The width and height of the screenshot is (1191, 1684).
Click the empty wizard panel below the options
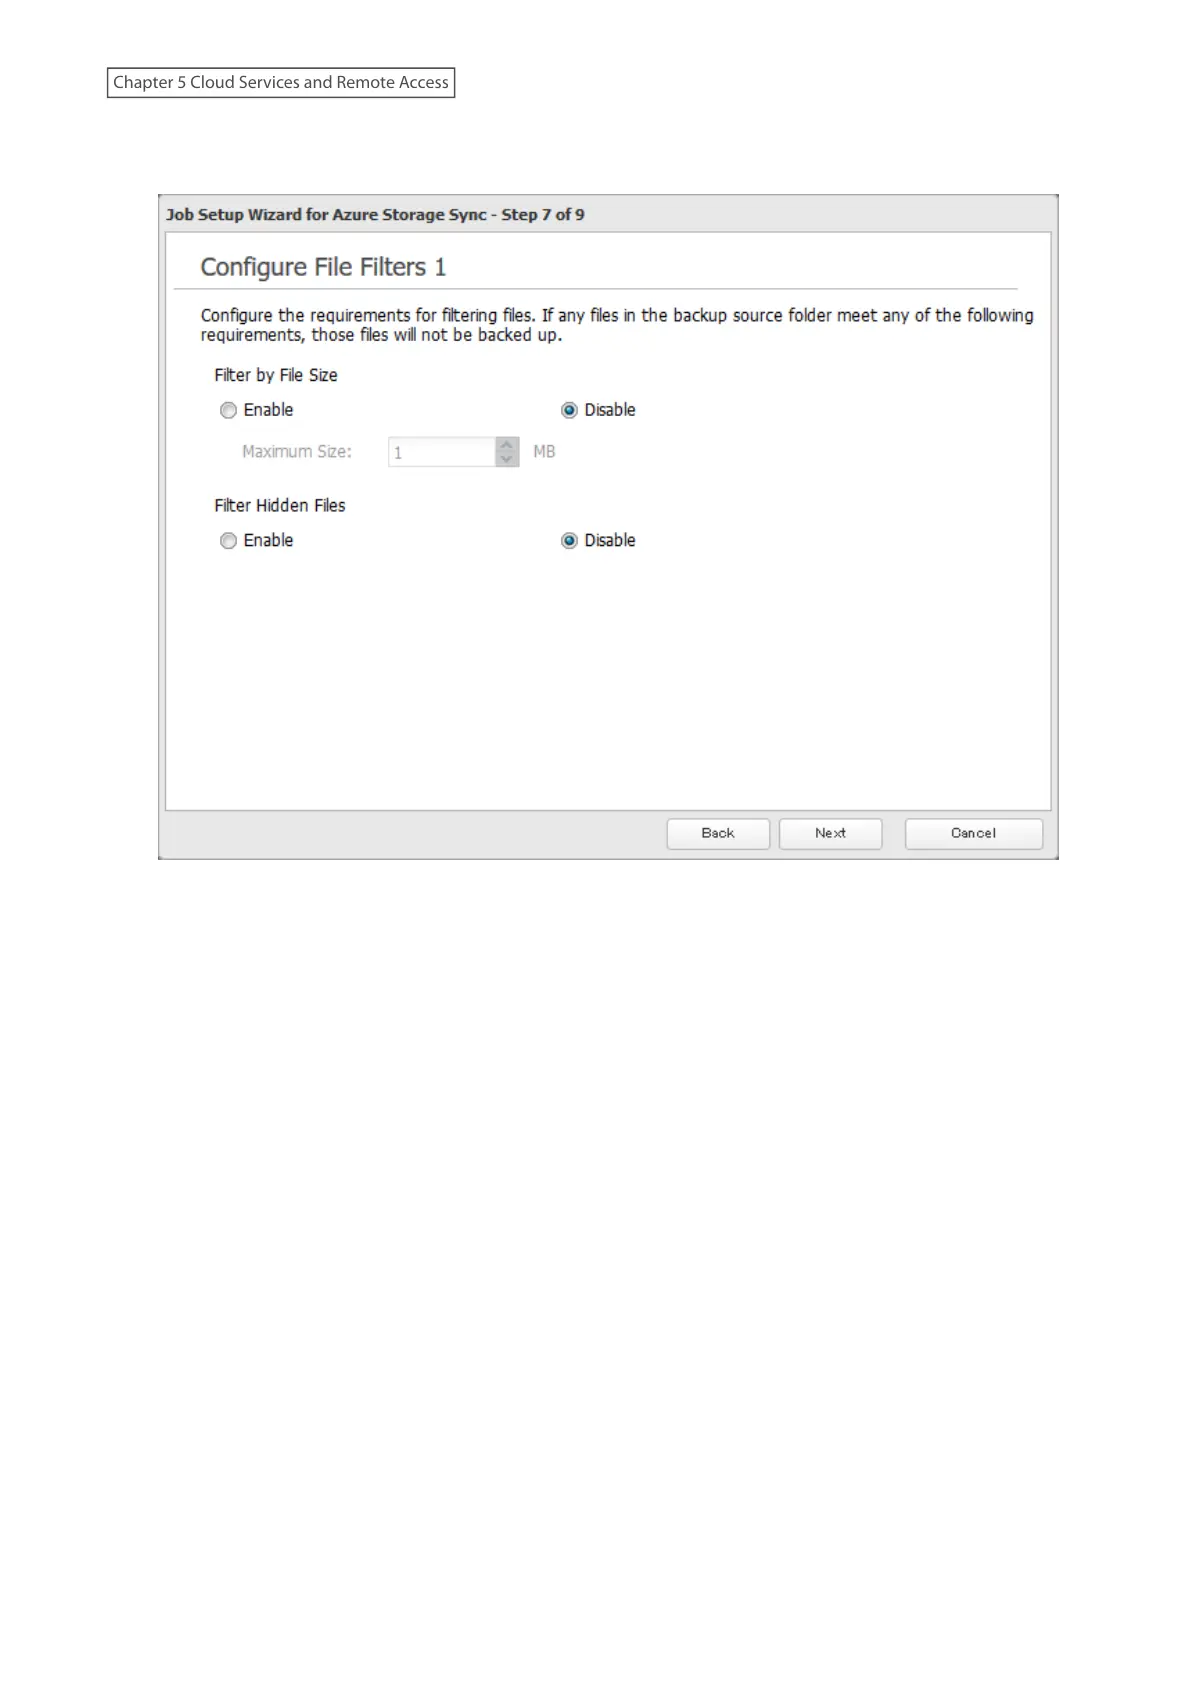point(608,680)
